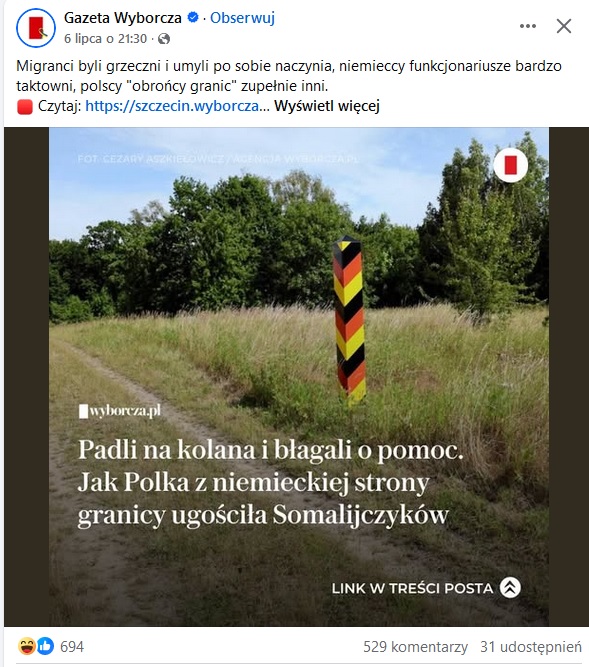
Task: Follow the page via Obserwuj
Action: pyautogui.click(x=242, y=18)
